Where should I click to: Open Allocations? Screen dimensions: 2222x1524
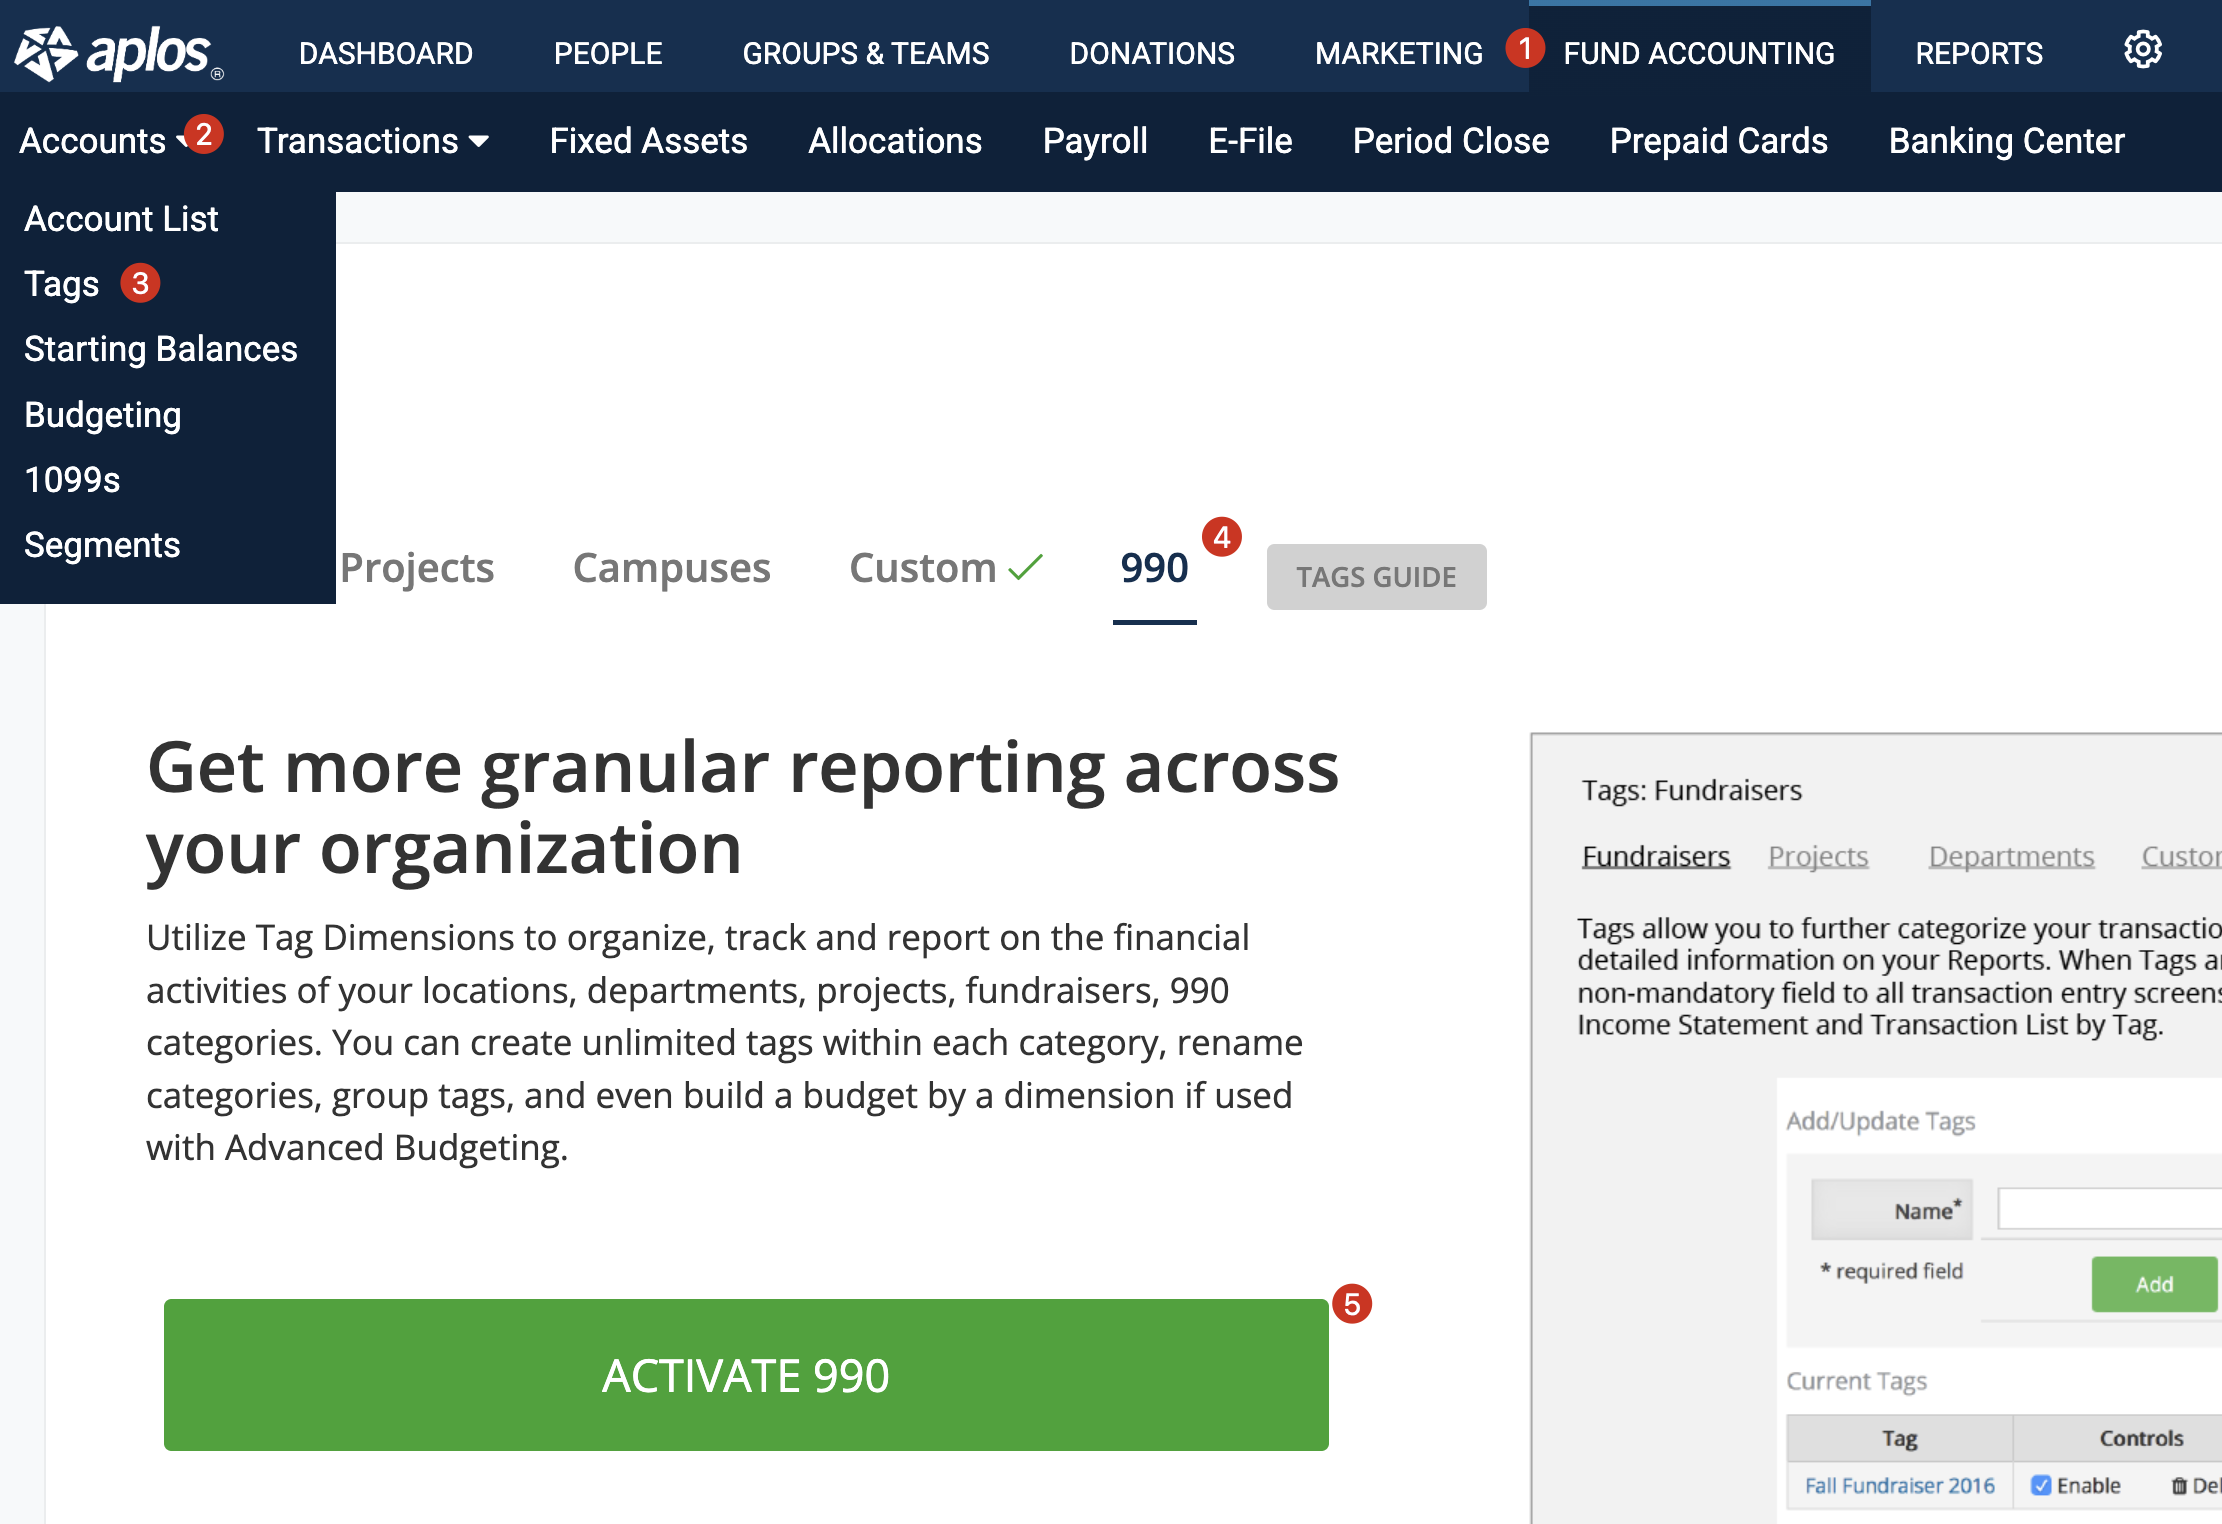(x=895, y=141)
